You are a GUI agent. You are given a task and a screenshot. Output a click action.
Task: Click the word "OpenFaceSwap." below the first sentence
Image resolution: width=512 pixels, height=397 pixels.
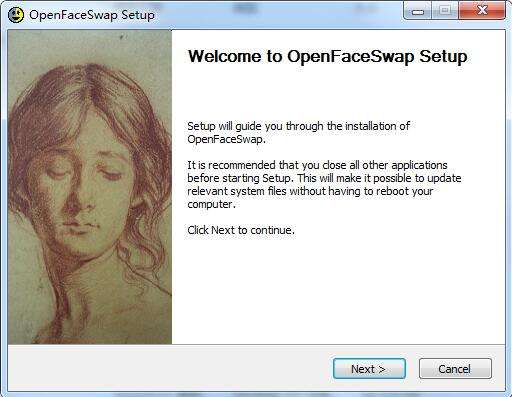(x=226, y=139)
